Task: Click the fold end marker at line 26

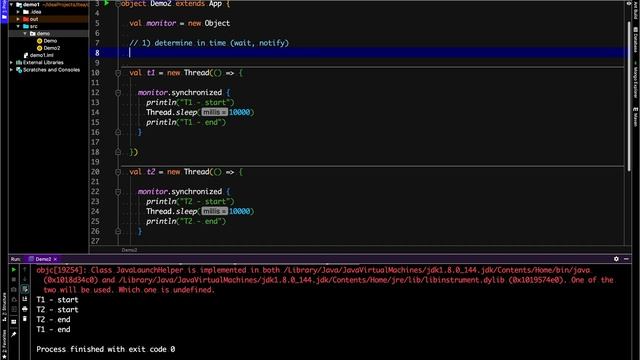Action: [x=118, y=231]
